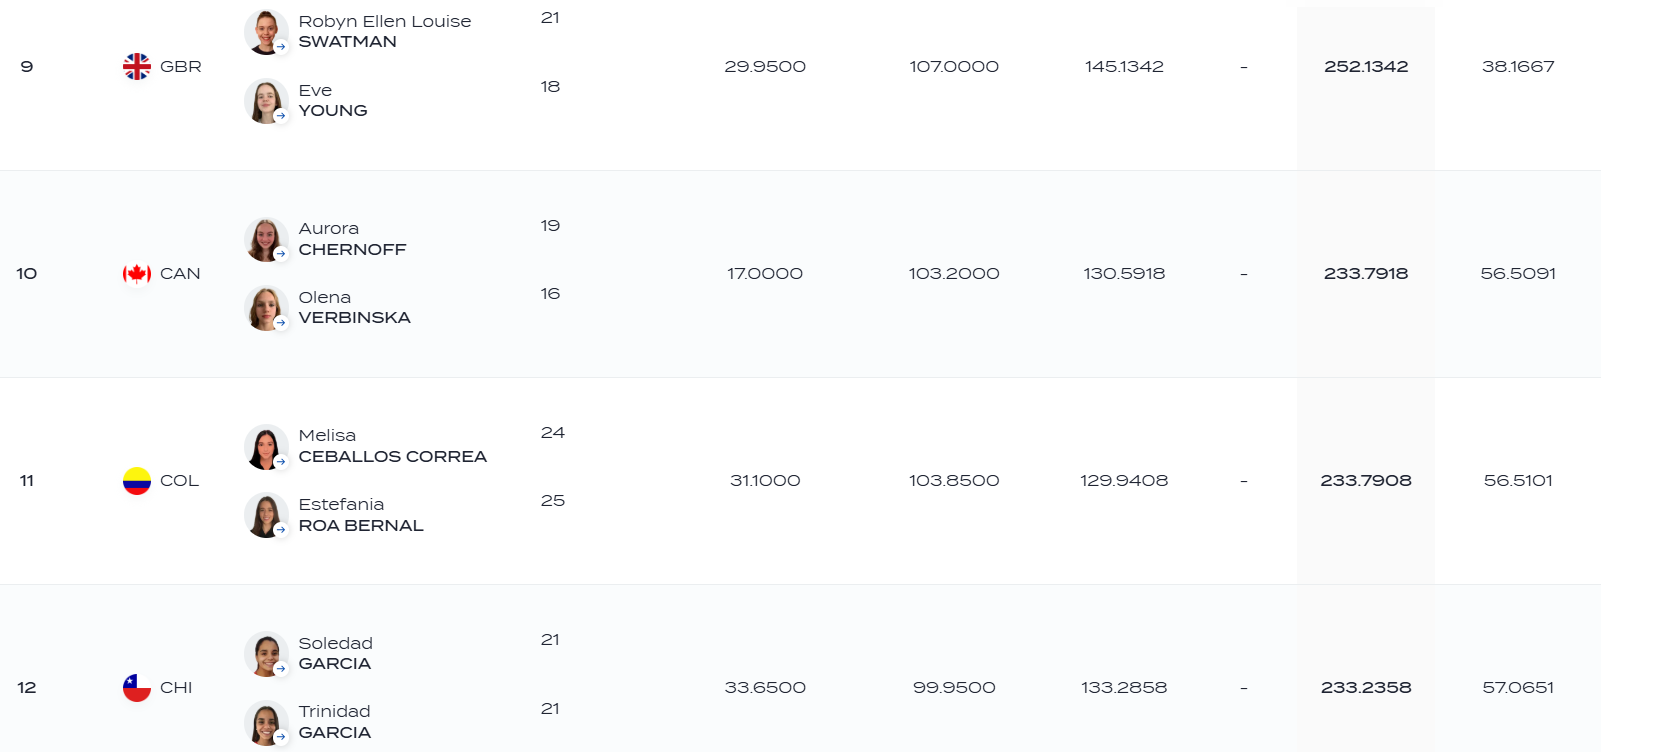The height and width of the screenshot is (752, 1654).
Task: Open Soledad Garcia's athlete photo
Action: tap(266, 654)
